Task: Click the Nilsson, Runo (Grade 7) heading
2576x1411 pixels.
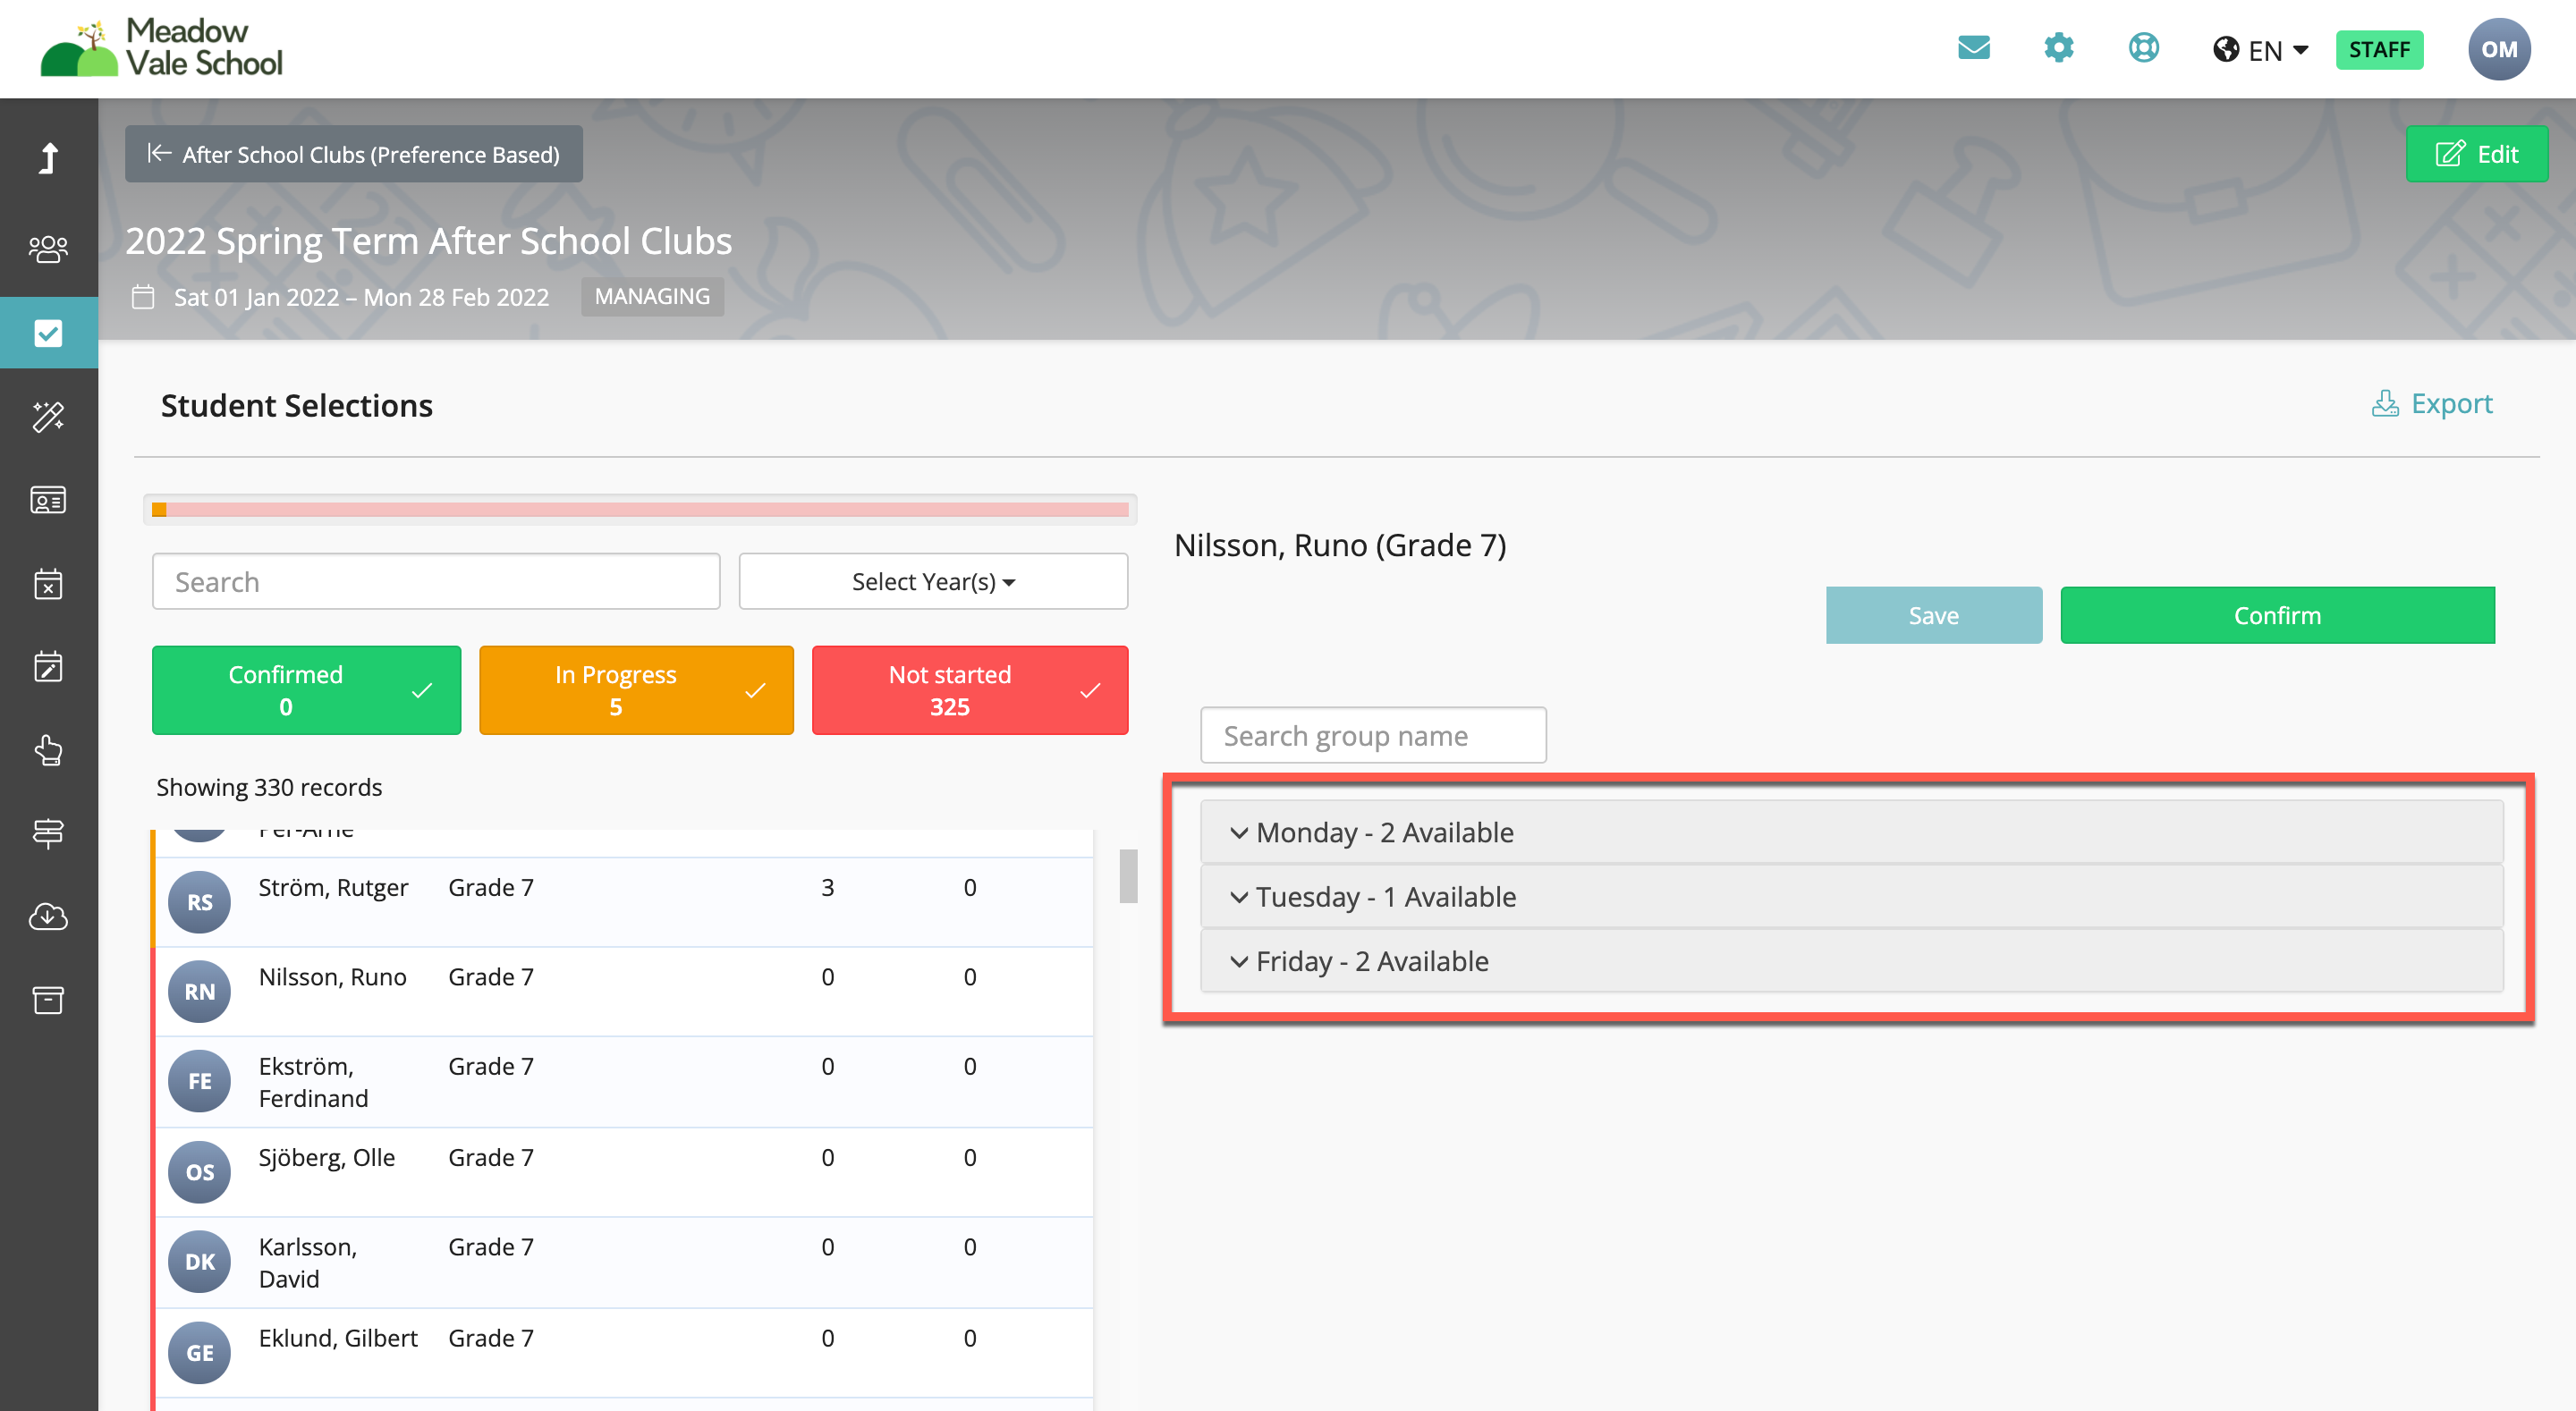Action: pos(1340,545)
